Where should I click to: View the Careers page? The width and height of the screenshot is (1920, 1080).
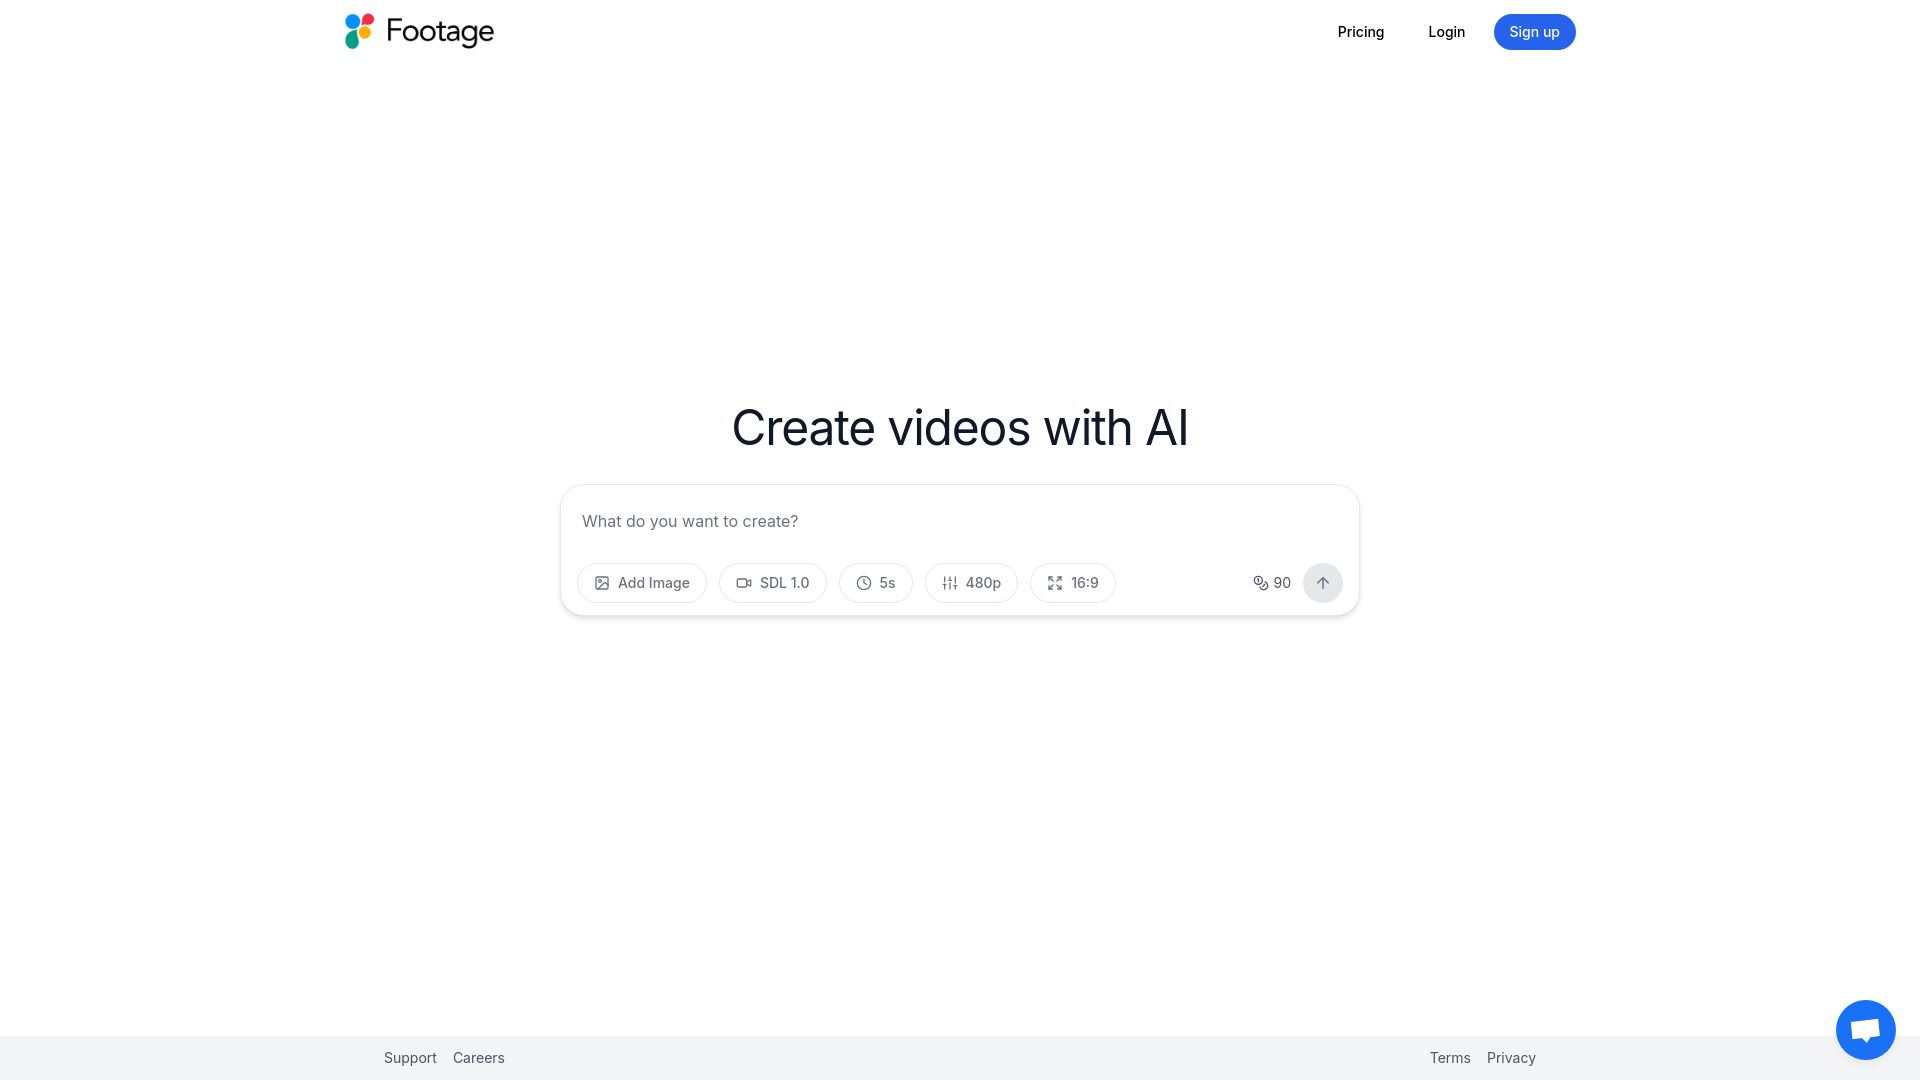478,1057
